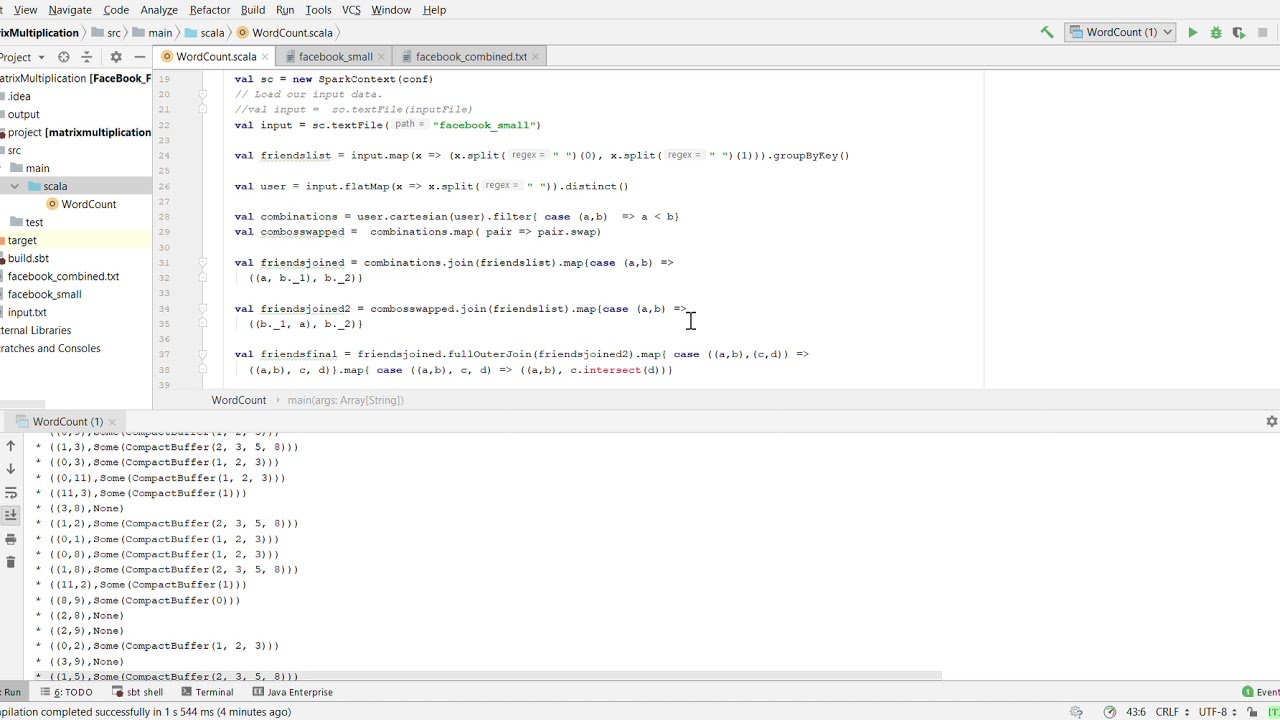Click the CRLF line separator selector in the status bar
The width and height of the screenshot is (1280, 720).
point(1170,712)
